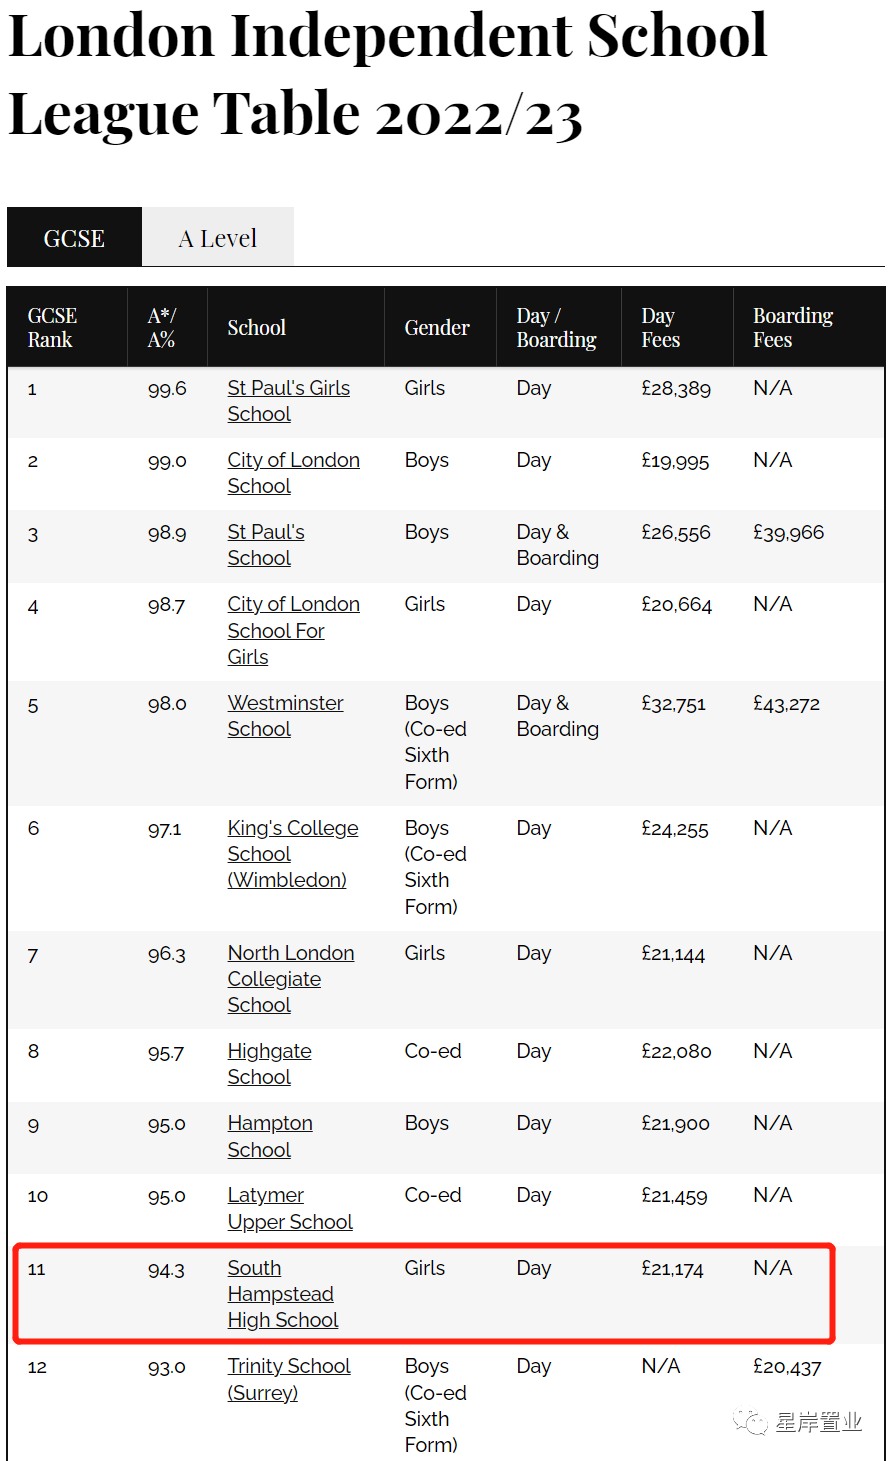Open the Hampton School link
This screenshot has width=891, height=1461.
(270, 1136)
